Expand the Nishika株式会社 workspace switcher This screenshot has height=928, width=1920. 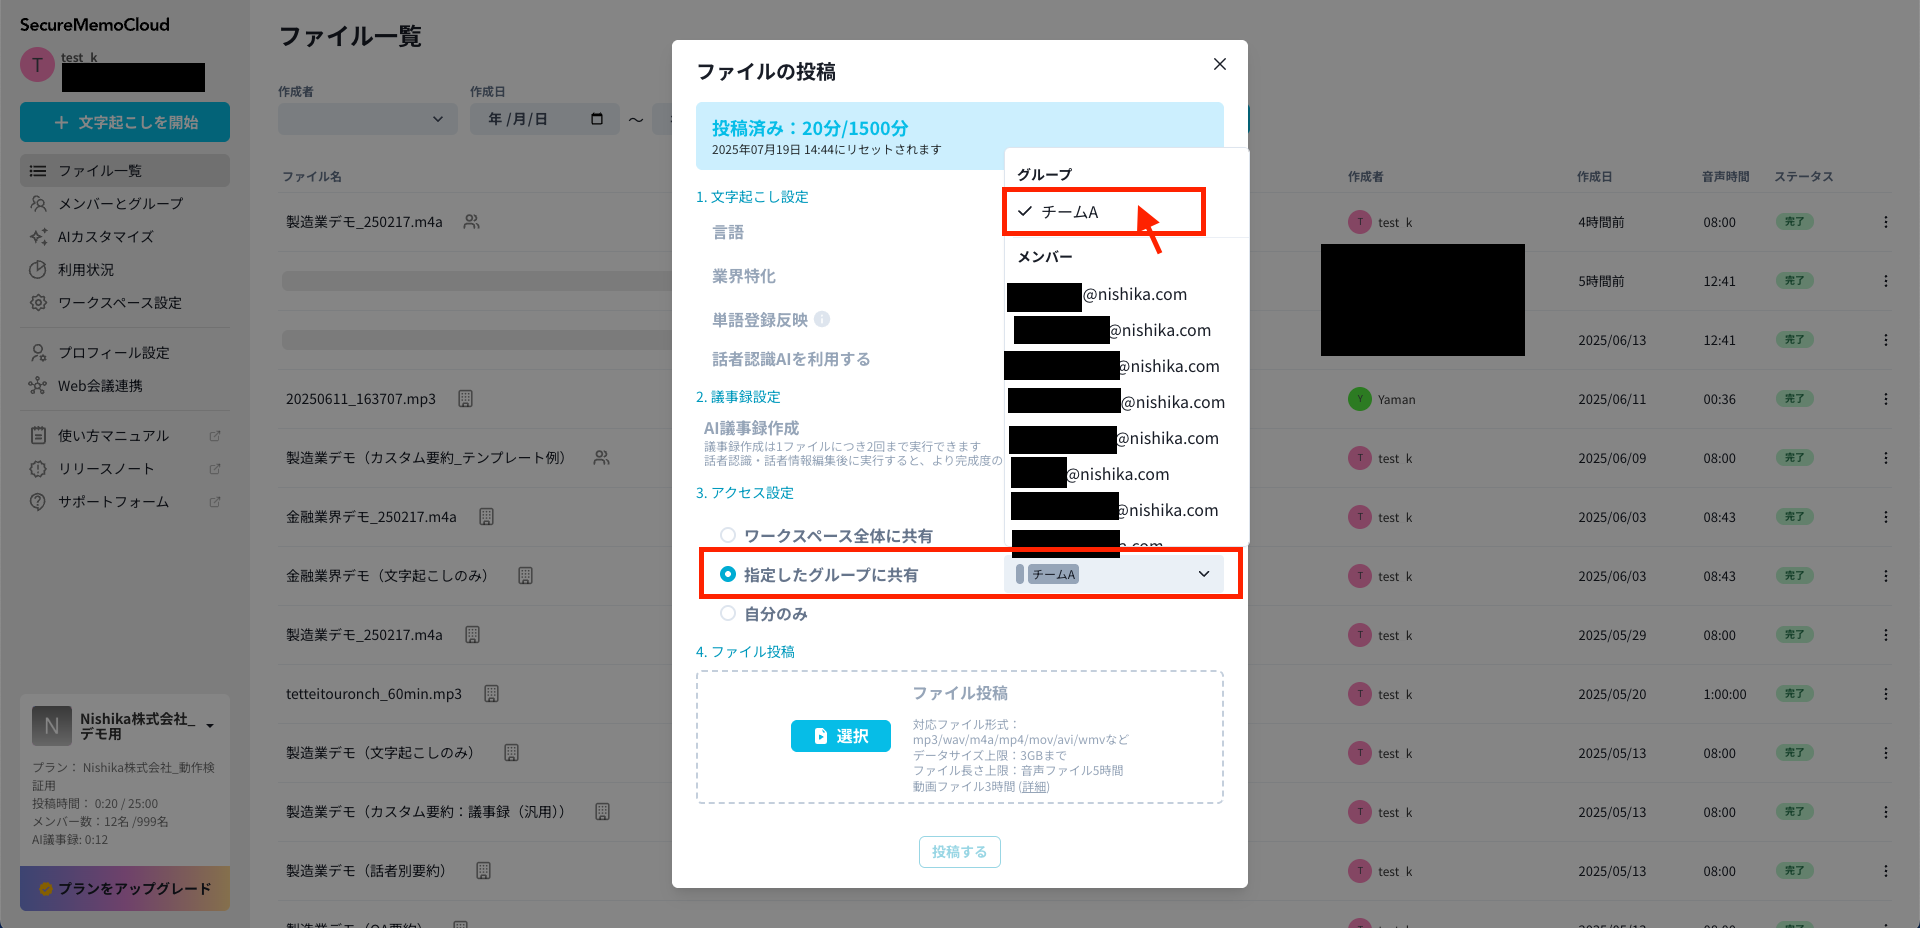(210, 725)
